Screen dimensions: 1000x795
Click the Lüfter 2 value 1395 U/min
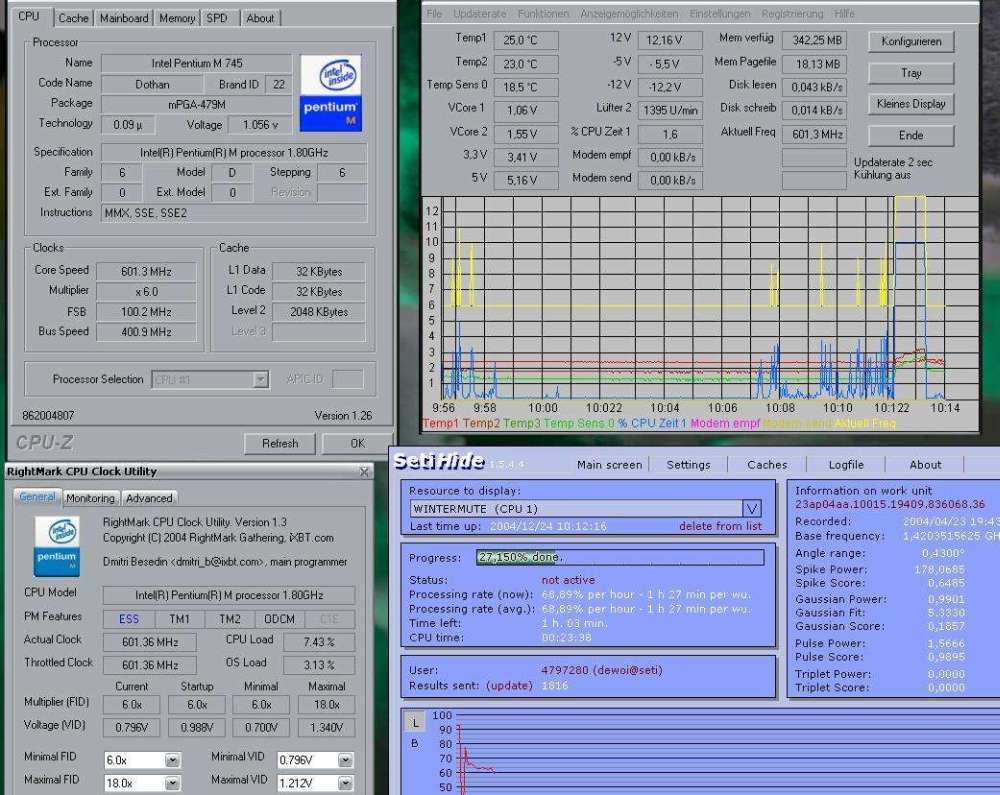[x=670, y=110]
